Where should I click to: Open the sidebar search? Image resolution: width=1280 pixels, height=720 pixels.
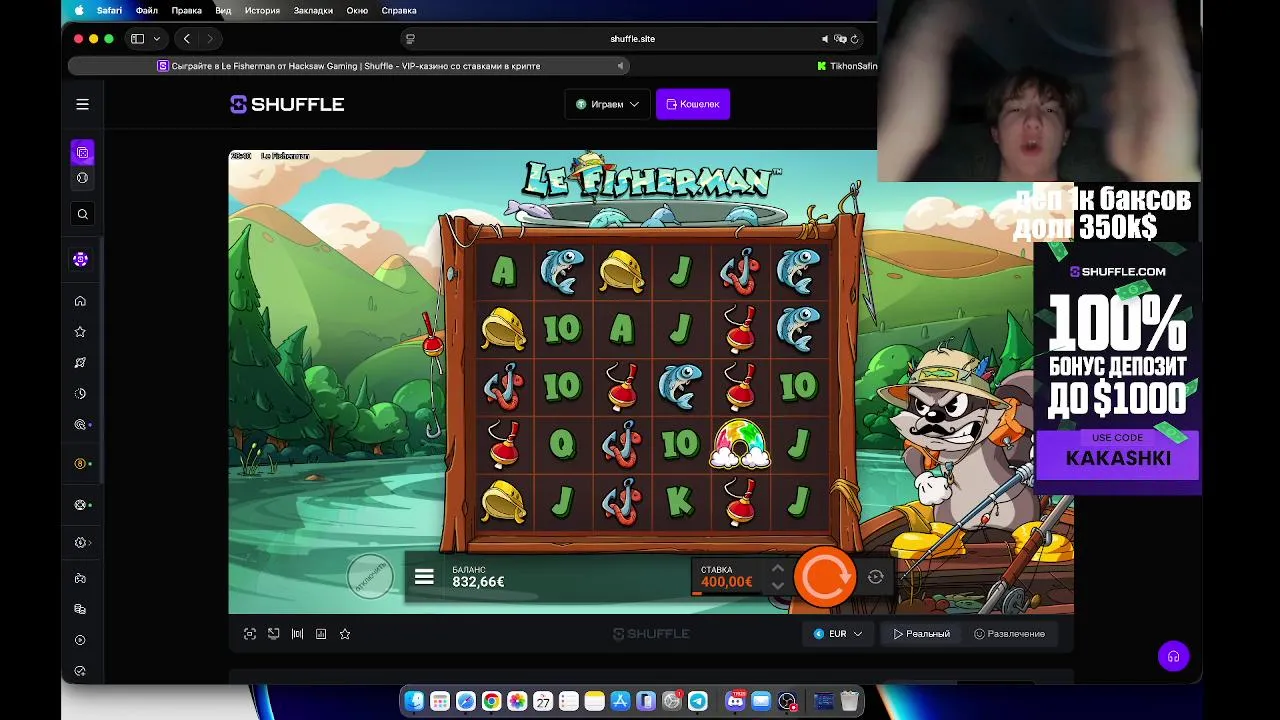(83, 214)
